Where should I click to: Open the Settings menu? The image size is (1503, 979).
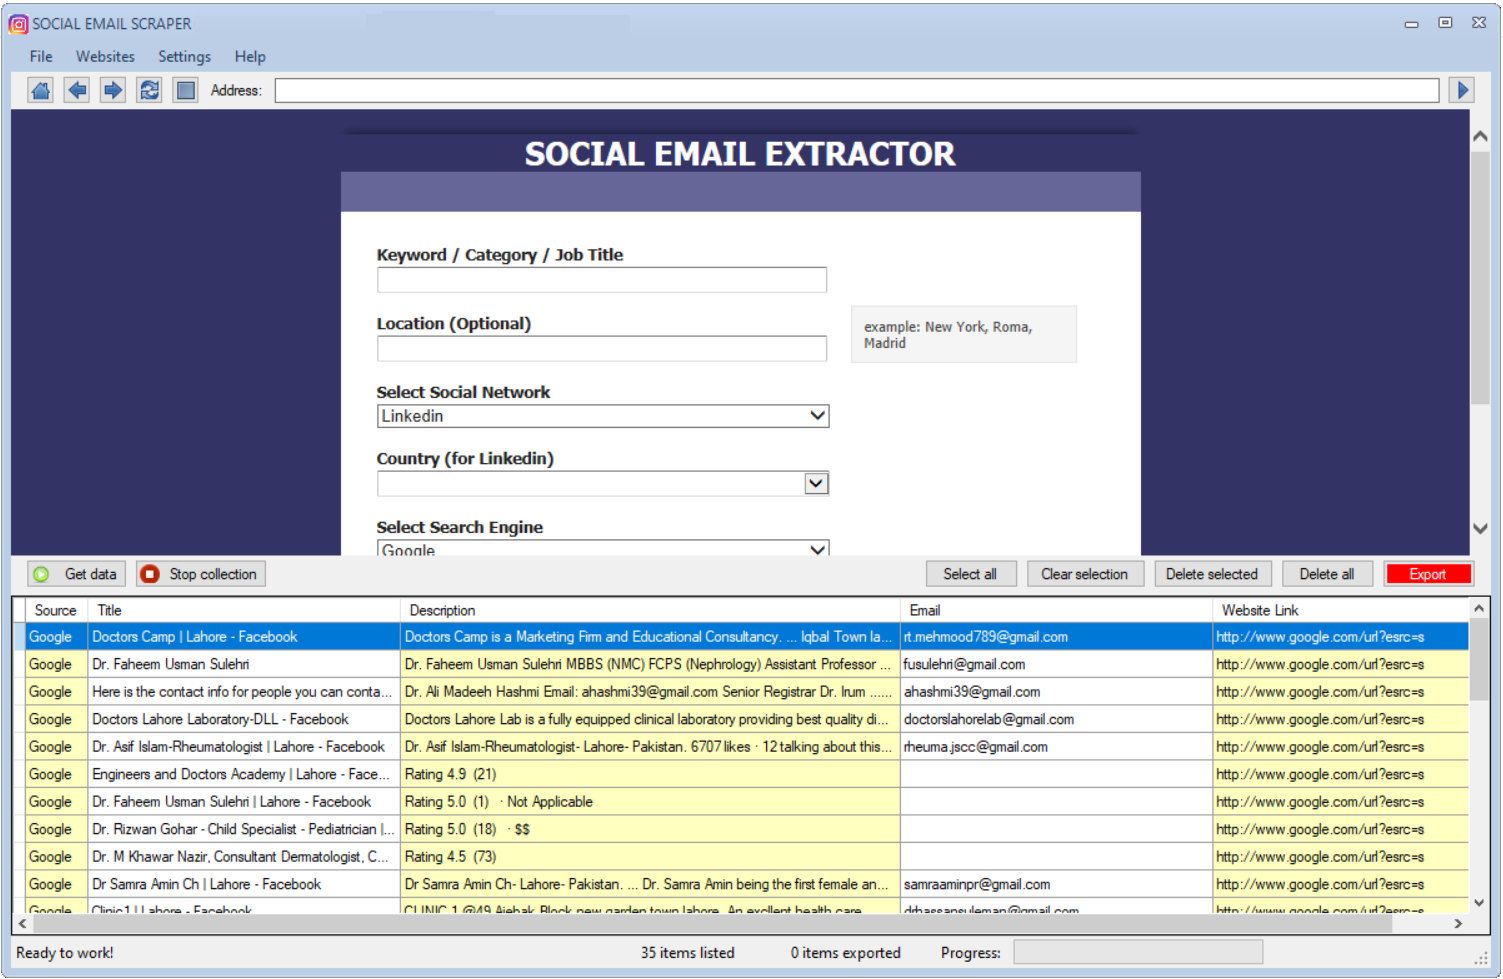[184, 57]
